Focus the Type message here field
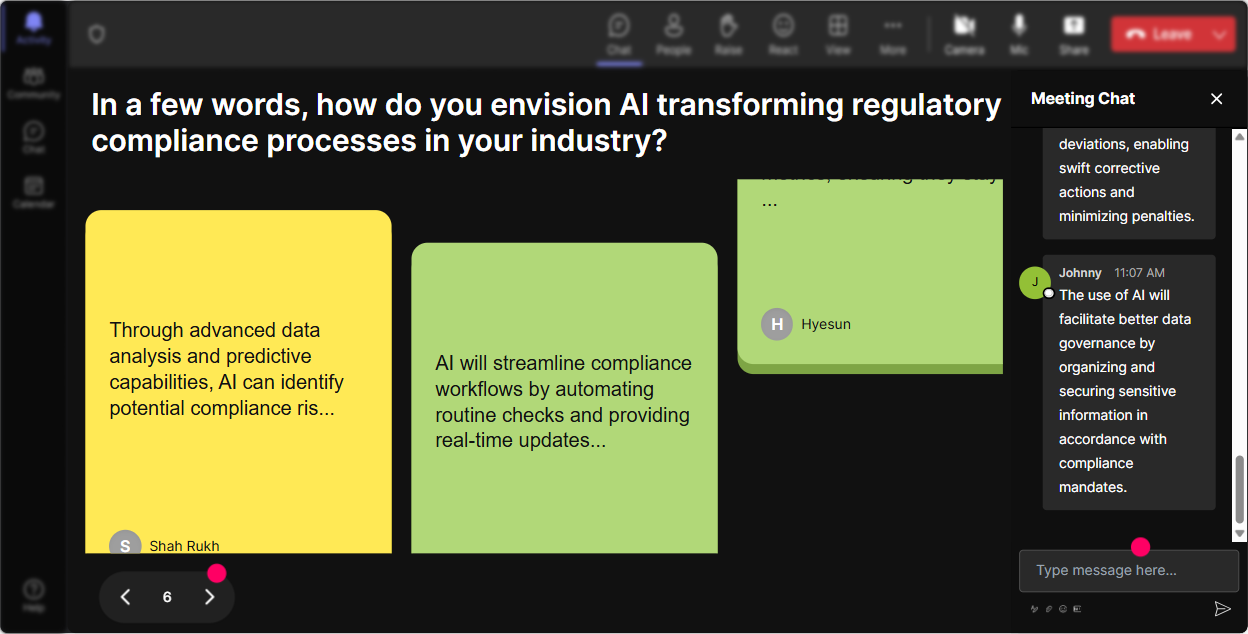 coord(1129,570)
